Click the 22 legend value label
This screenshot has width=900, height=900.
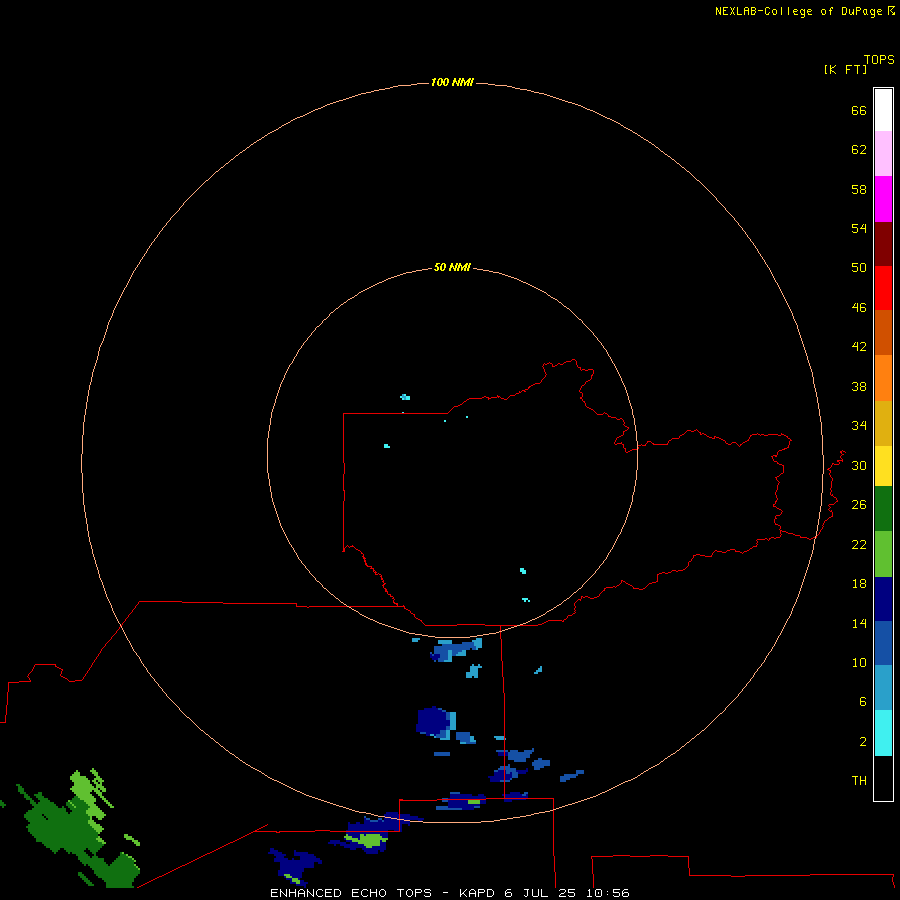click(859, 544)
